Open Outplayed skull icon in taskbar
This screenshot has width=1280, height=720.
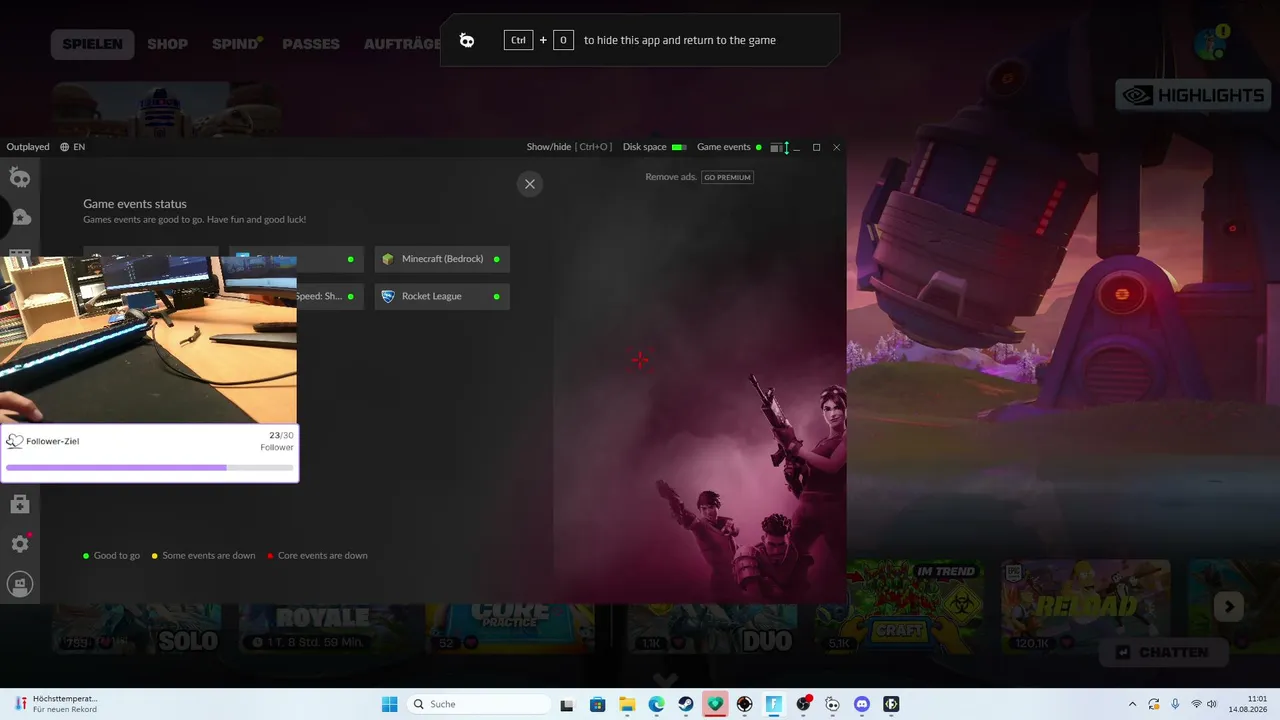pyautogui.click(x=833, y=704)
